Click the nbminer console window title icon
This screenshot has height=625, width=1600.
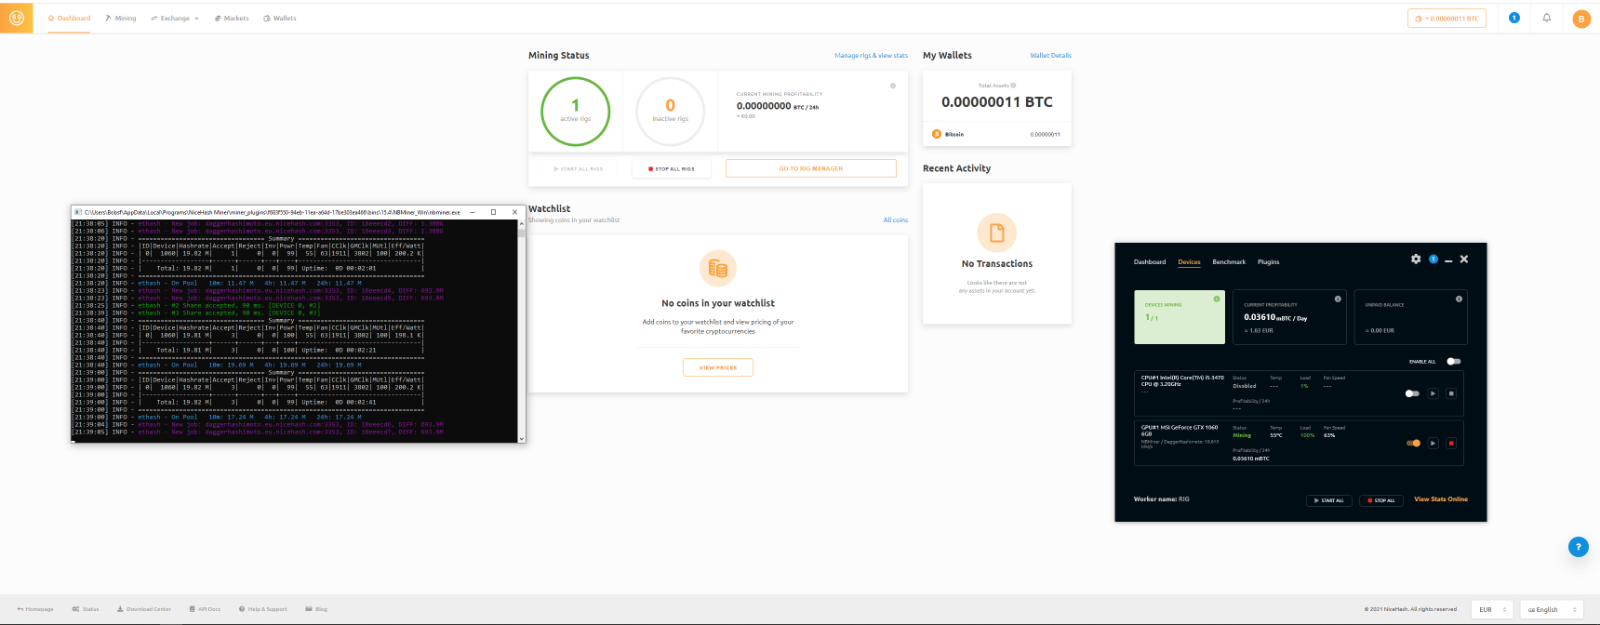(x=78, y=212)
